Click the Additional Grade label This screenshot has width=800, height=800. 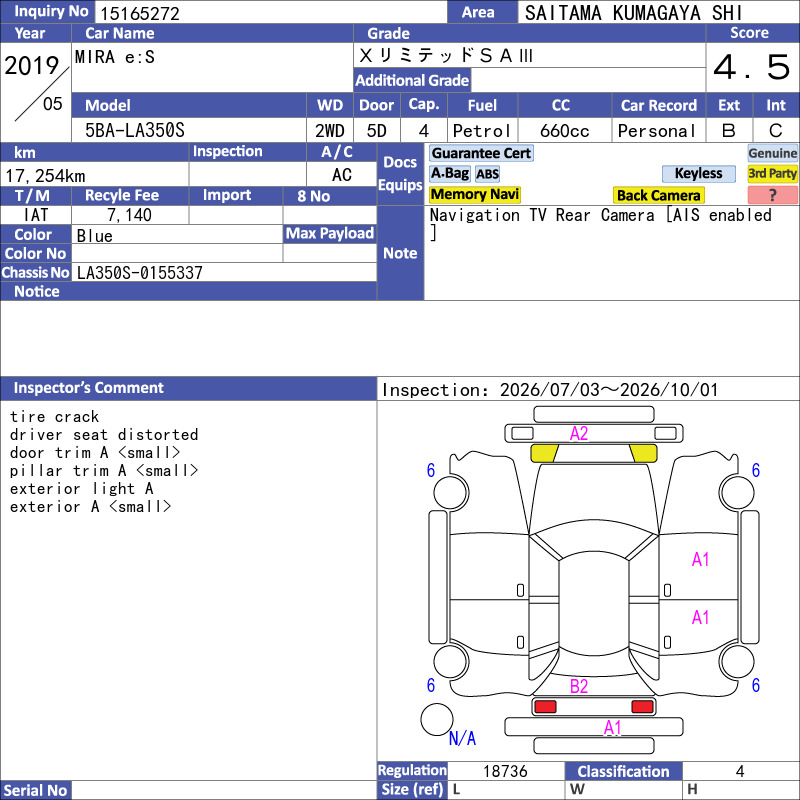point(412,80)
